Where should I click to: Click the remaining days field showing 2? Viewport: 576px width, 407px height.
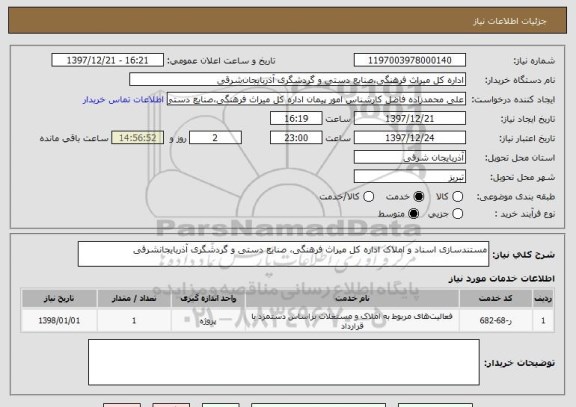pos(215,138)
